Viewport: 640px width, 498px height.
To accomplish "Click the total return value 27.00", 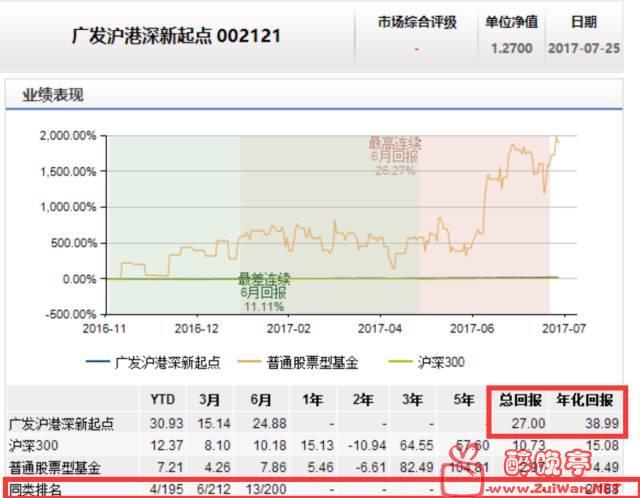I will coord(529,423).
